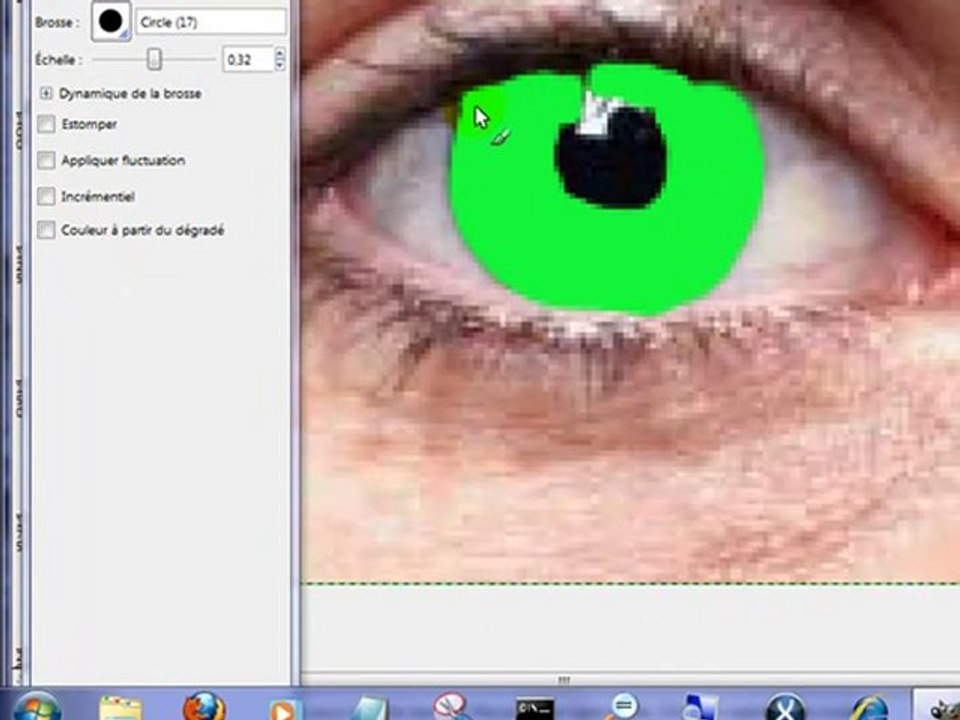This screenshot has height=720, width=960.
Task: Enable the Incrémentiel checkbox
Action: point(47,197)
